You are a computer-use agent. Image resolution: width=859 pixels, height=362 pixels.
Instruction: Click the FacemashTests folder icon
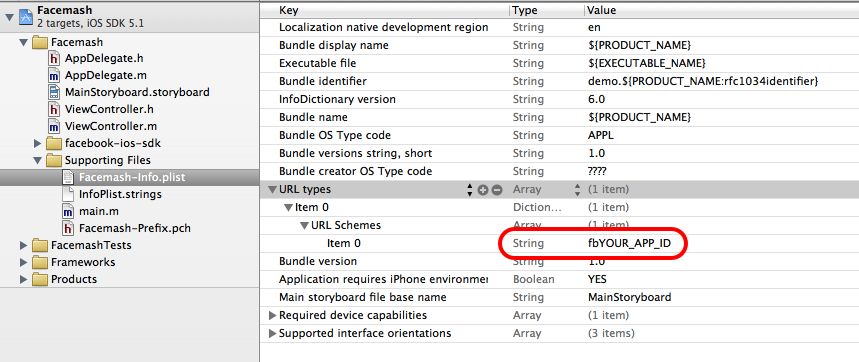[x=39, y=245]
